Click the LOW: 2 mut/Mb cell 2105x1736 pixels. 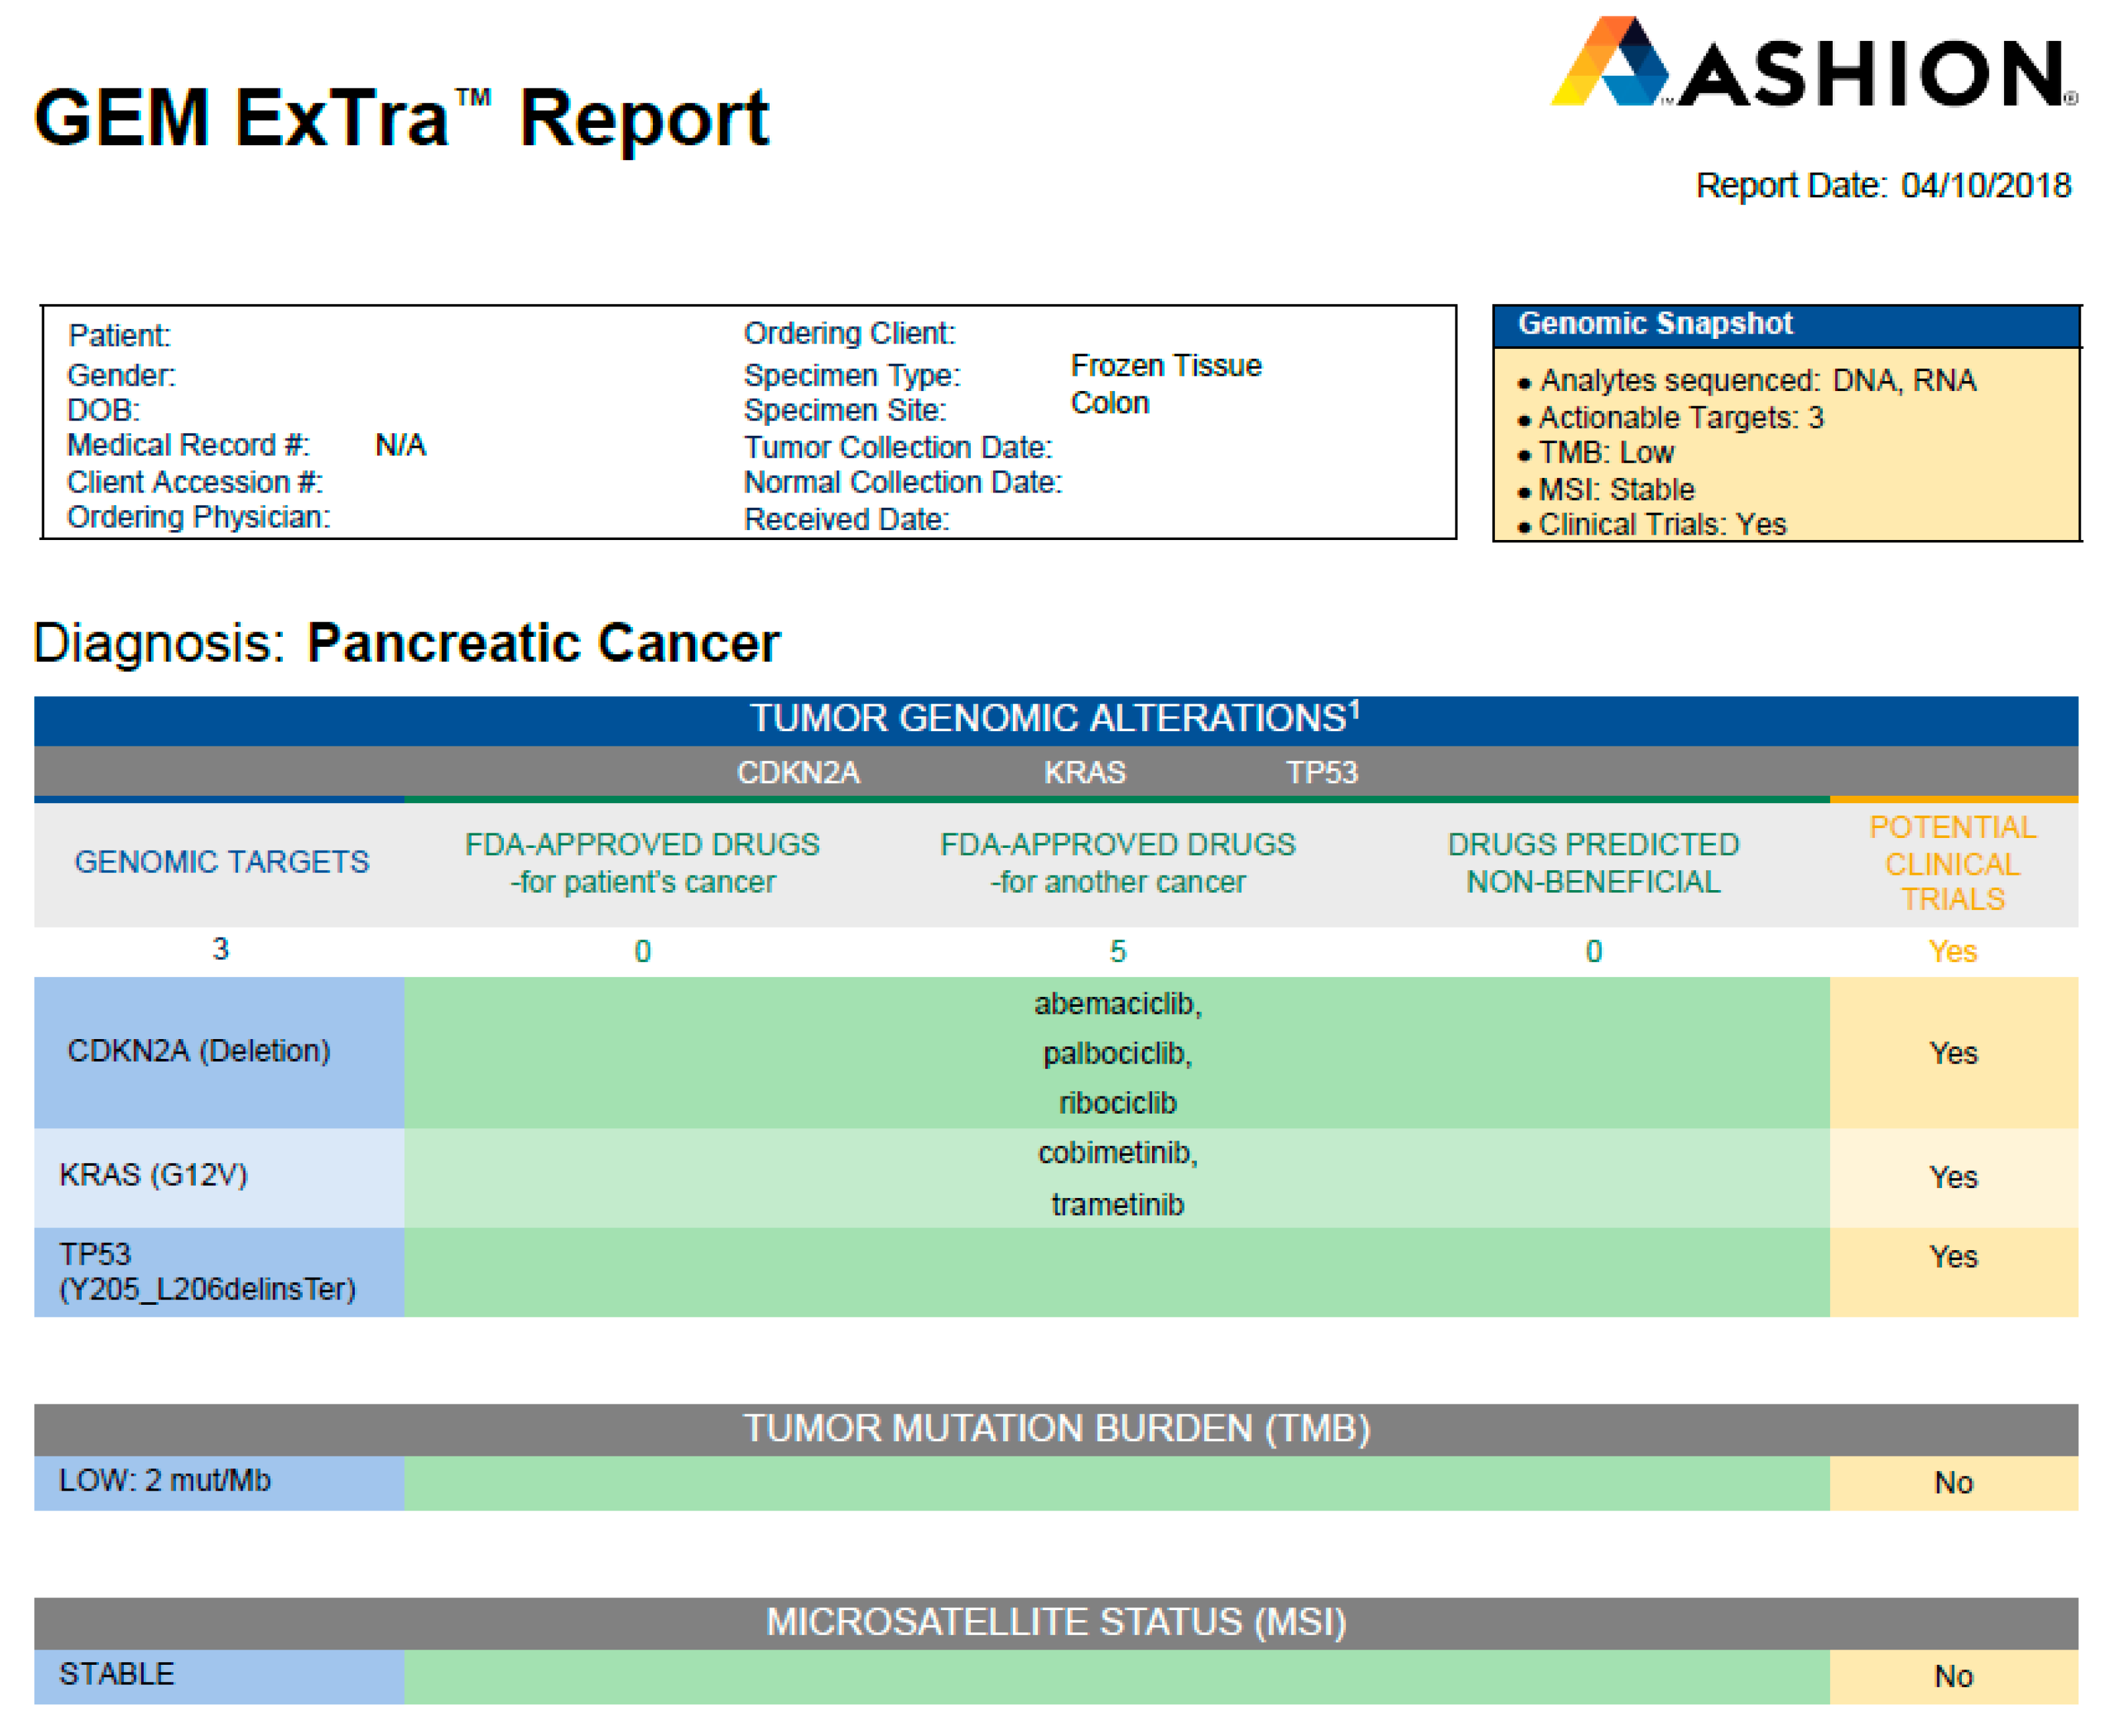(x=165, y=1480)
